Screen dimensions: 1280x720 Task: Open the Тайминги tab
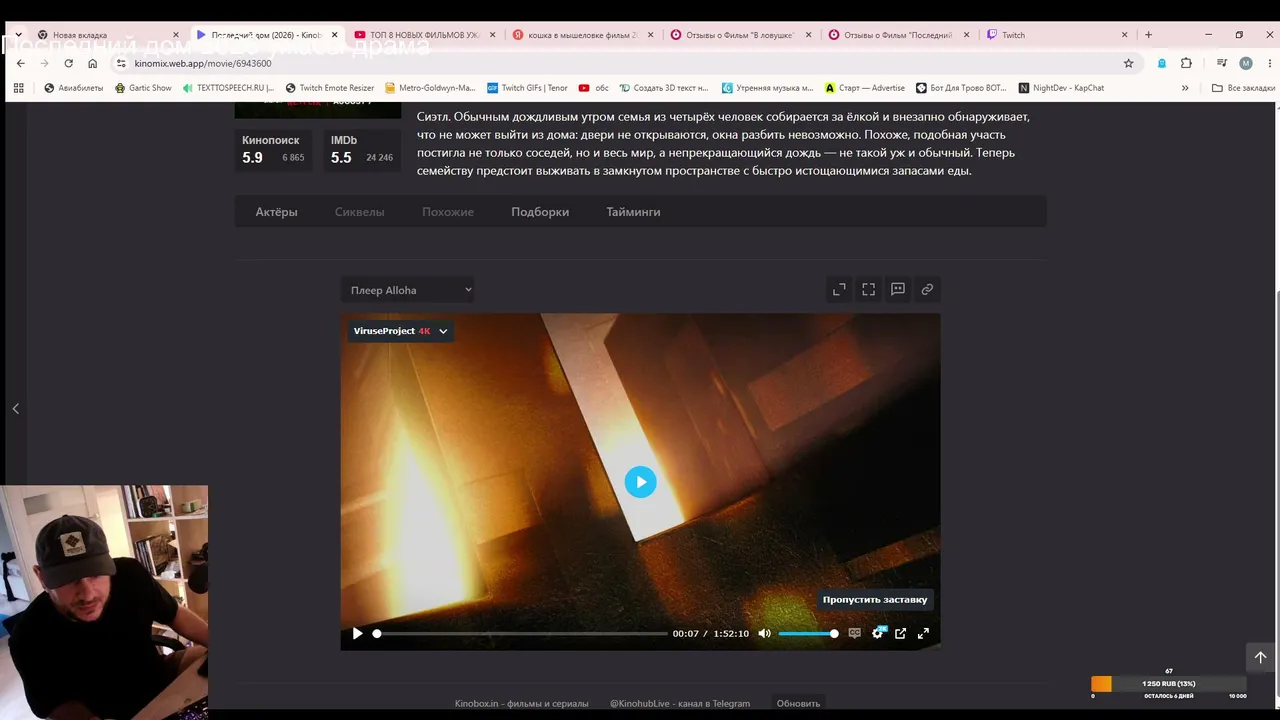point(633,212)
